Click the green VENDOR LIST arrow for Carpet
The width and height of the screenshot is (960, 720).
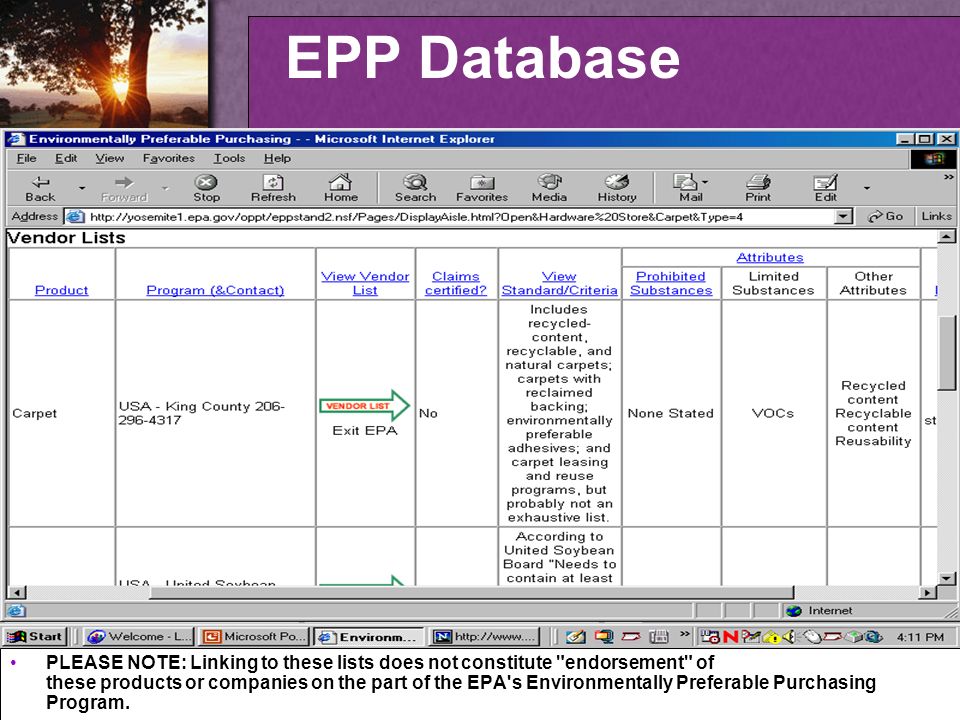point(365,405)
